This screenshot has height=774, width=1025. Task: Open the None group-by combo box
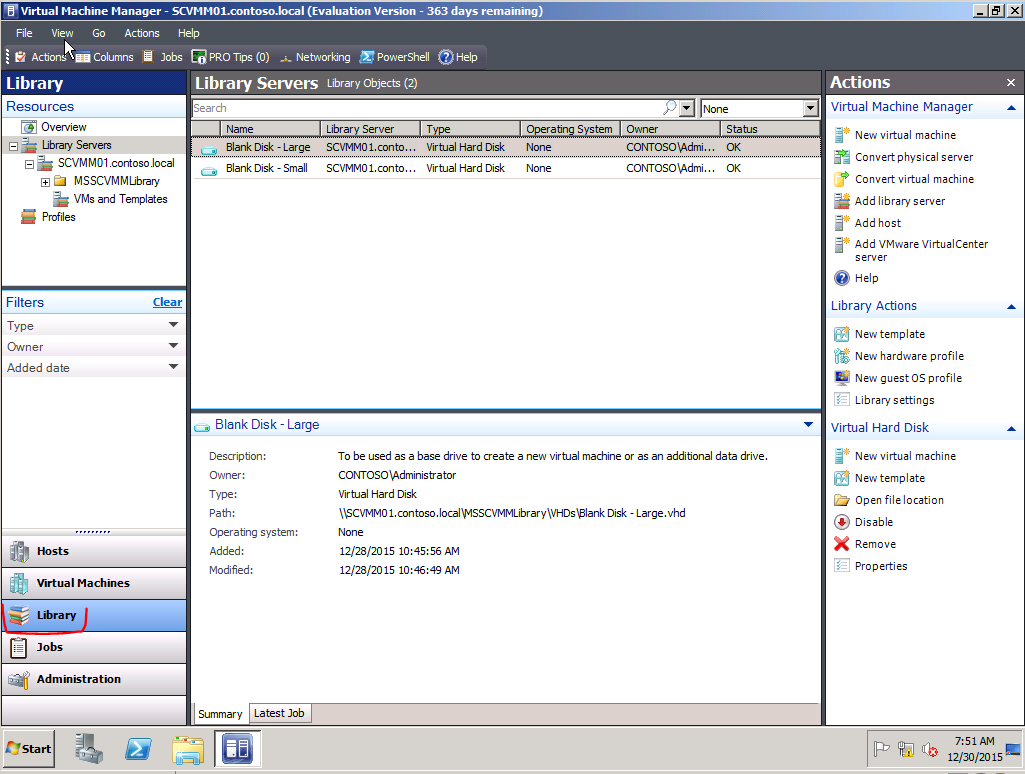(759, 109)
